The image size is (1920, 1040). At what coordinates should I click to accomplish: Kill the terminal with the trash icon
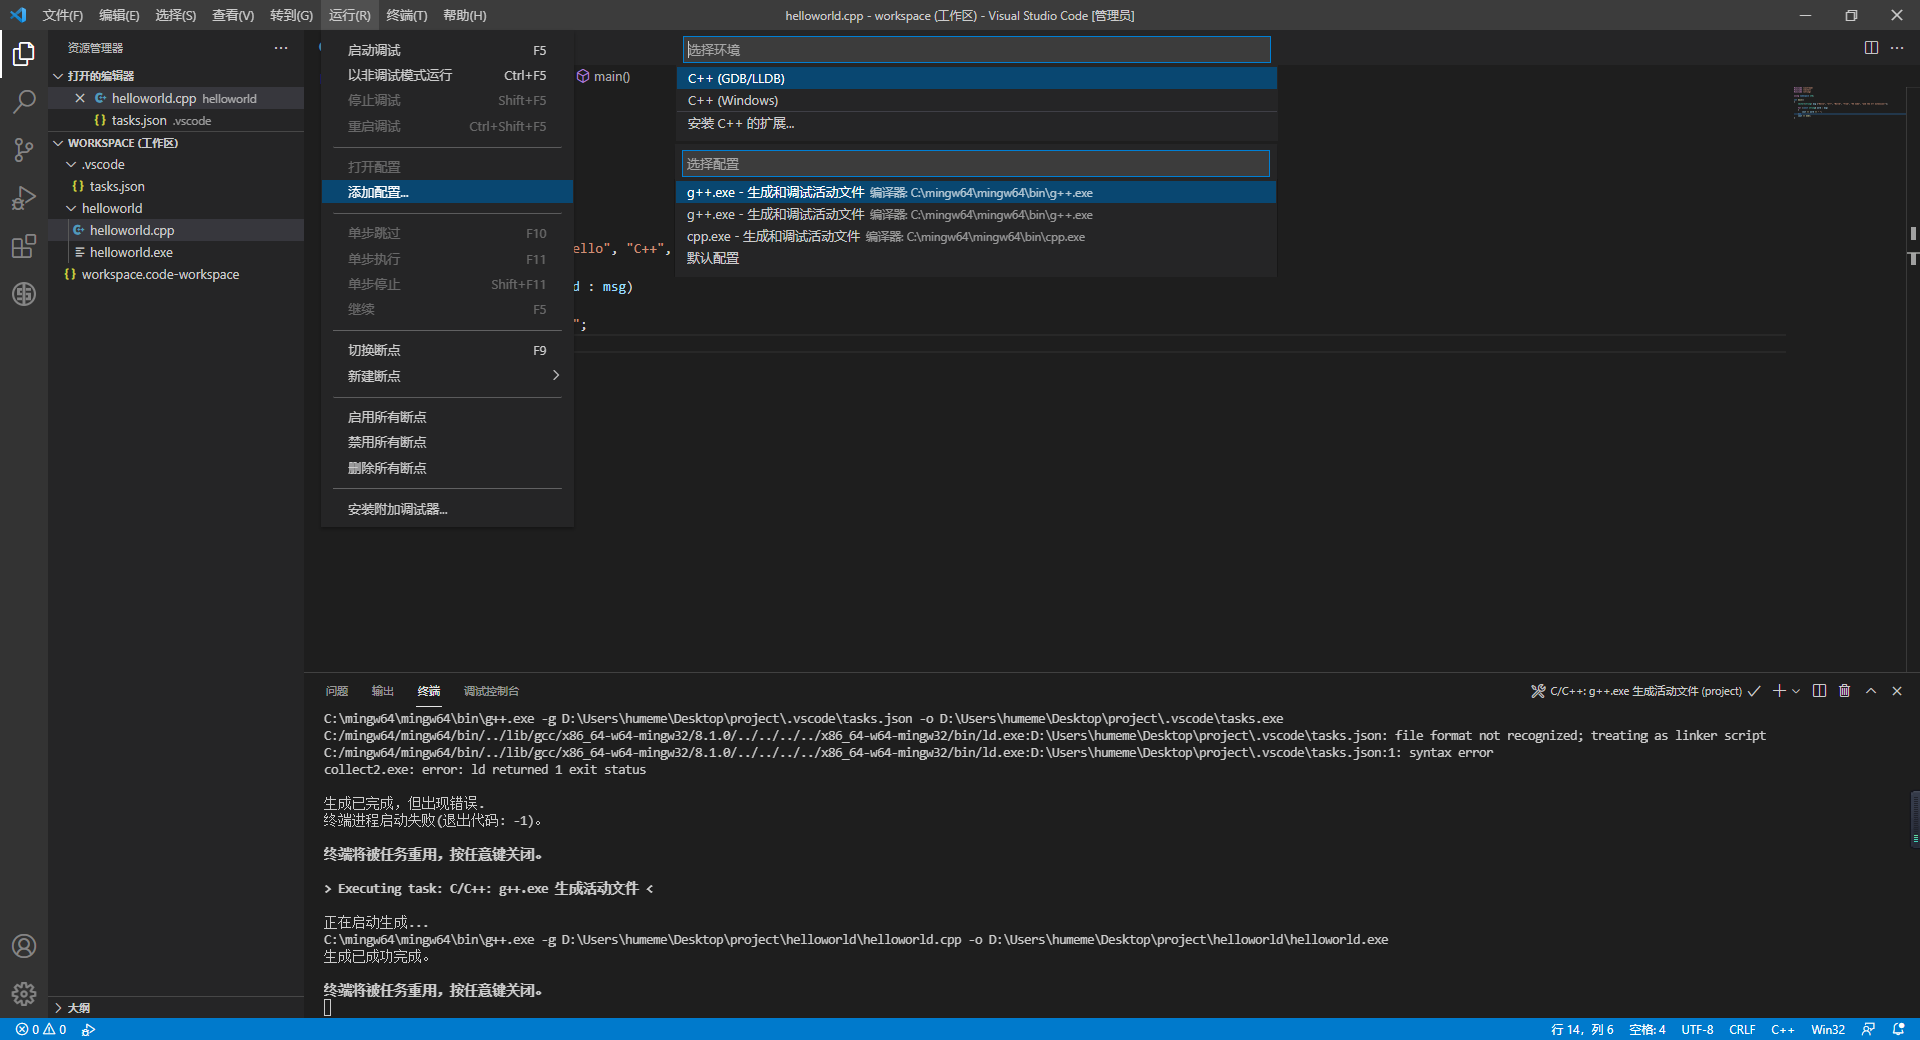click(1845, 691)
